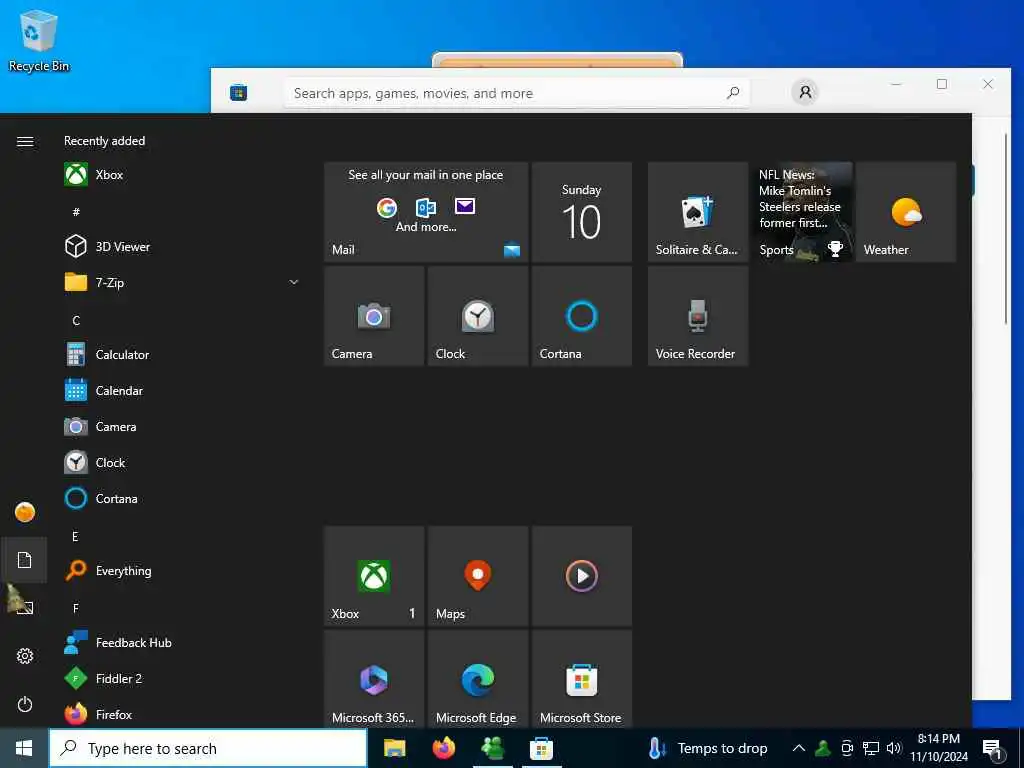Open the Mail live tile
Screen dimensions: 1024x768
click(x=426, y=212)
